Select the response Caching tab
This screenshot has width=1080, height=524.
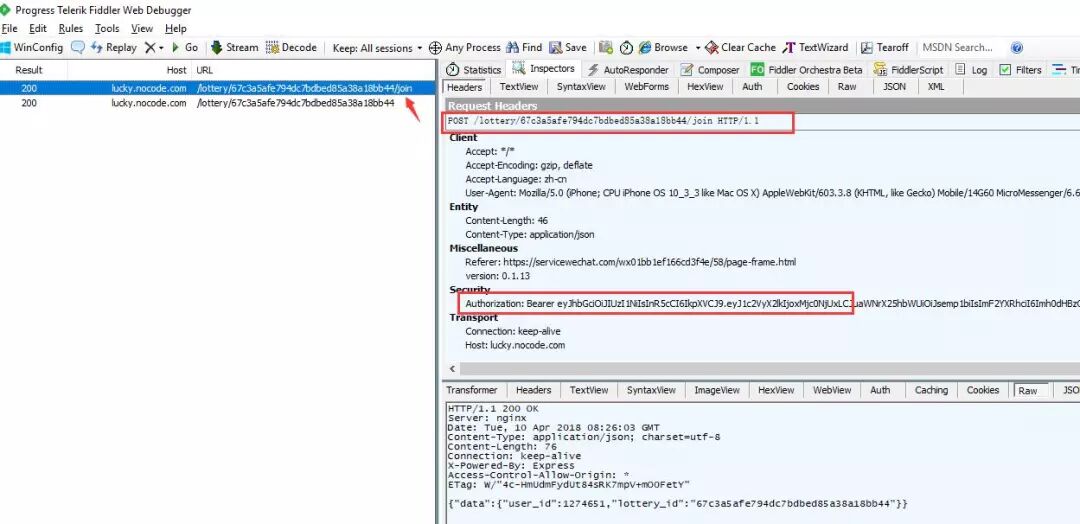pos(931,390)
